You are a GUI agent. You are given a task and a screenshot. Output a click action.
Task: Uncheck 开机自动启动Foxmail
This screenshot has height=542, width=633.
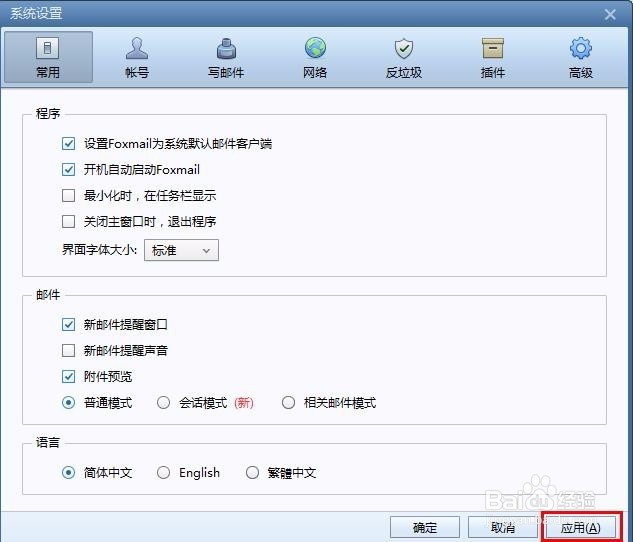[x=68, y=170]
